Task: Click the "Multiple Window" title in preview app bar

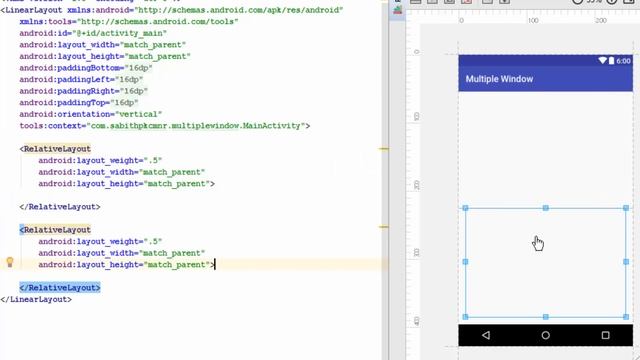Action: 499,79
